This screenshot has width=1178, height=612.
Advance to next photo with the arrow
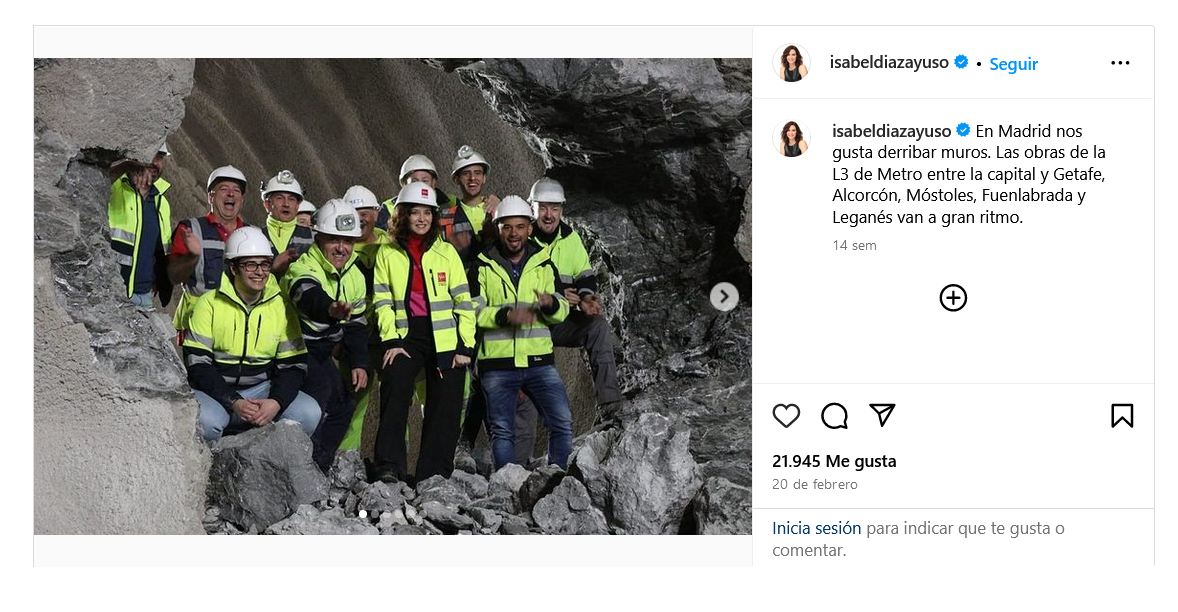click(x=724, y=297)
